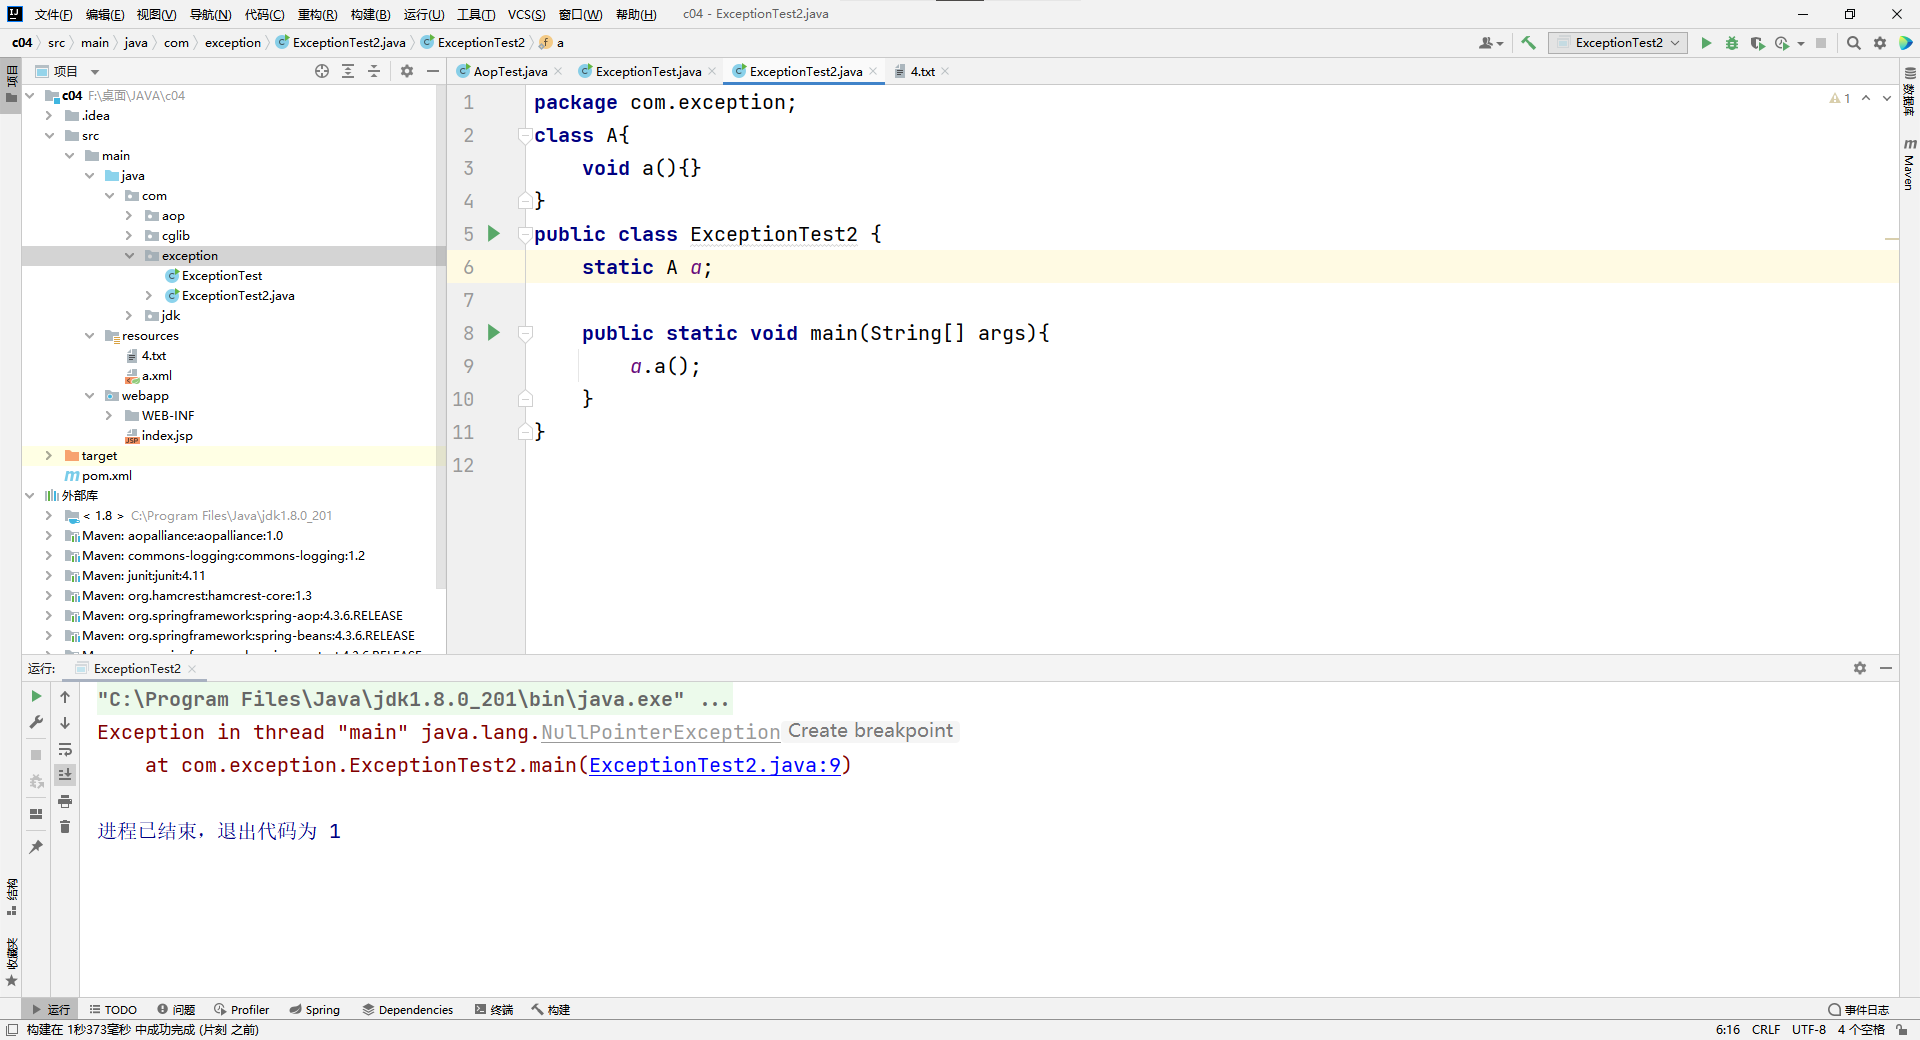The height and width of the screenshot is (1040, 1920).
Task: Click the select-opened-file target icon in Project panel
Action: click(x=322, y=71)
